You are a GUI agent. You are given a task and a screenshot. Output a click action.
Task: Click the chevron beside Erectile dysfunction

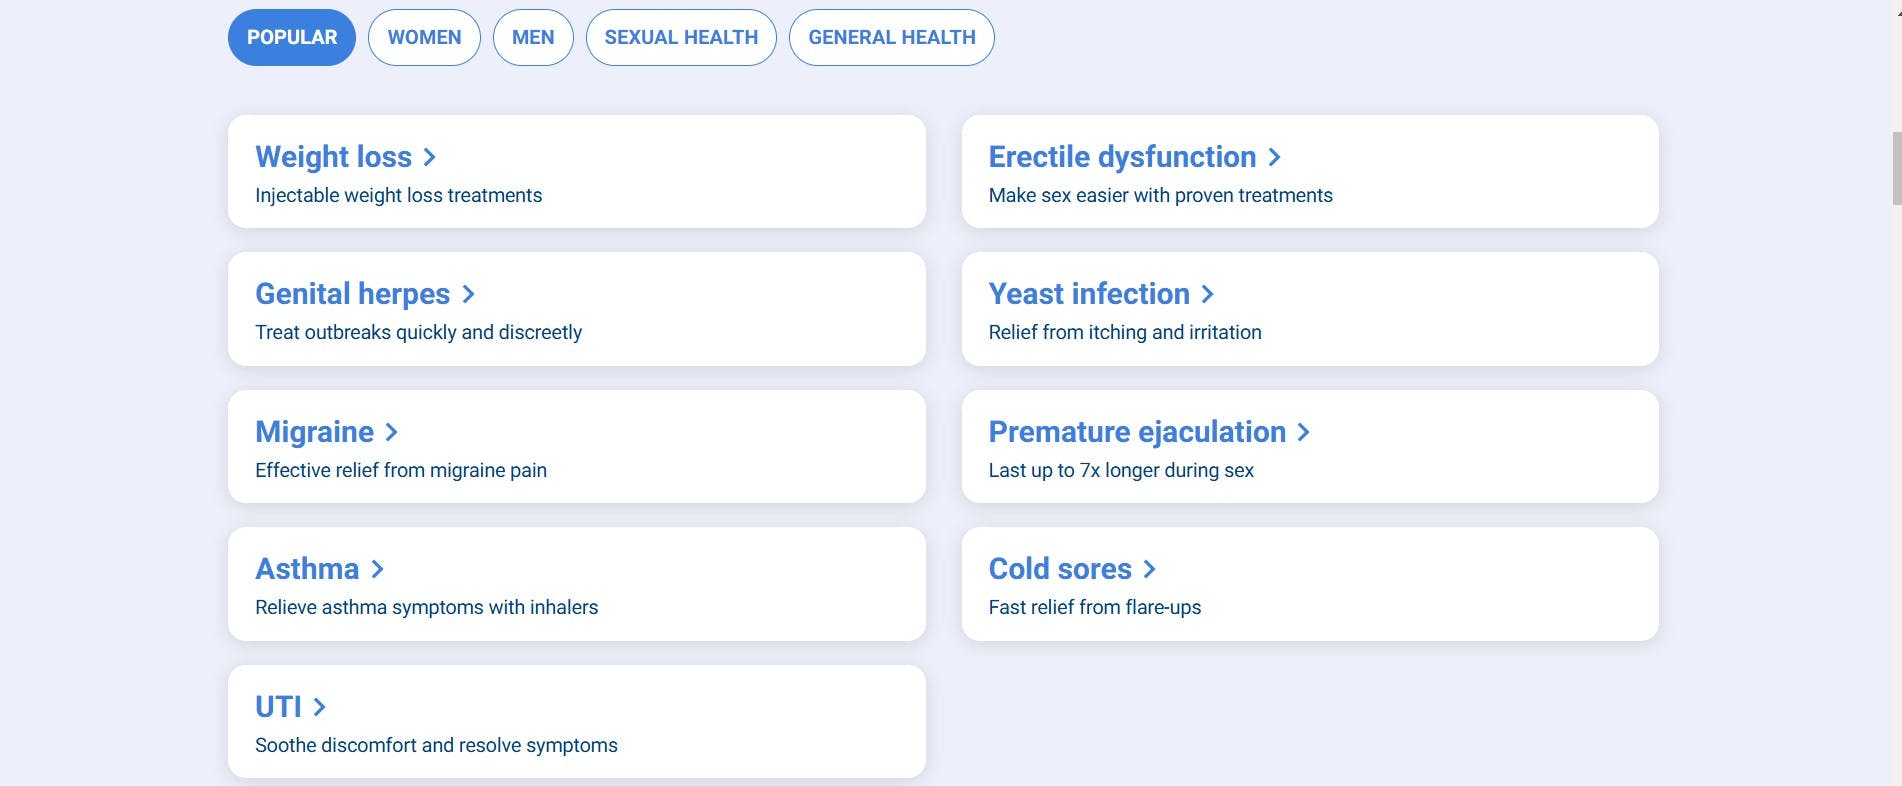point(1276,157)
